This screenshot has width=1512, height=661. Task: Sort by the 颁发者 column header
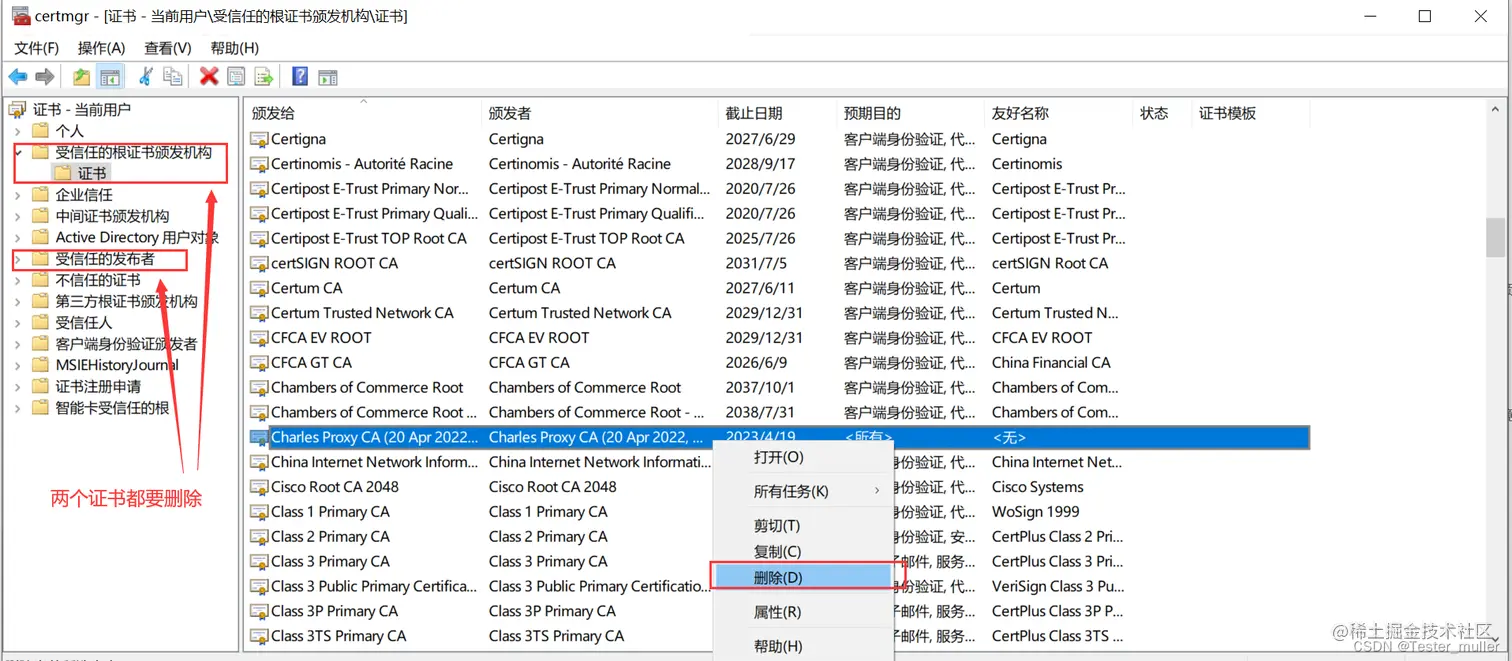(x=599, y=113)
